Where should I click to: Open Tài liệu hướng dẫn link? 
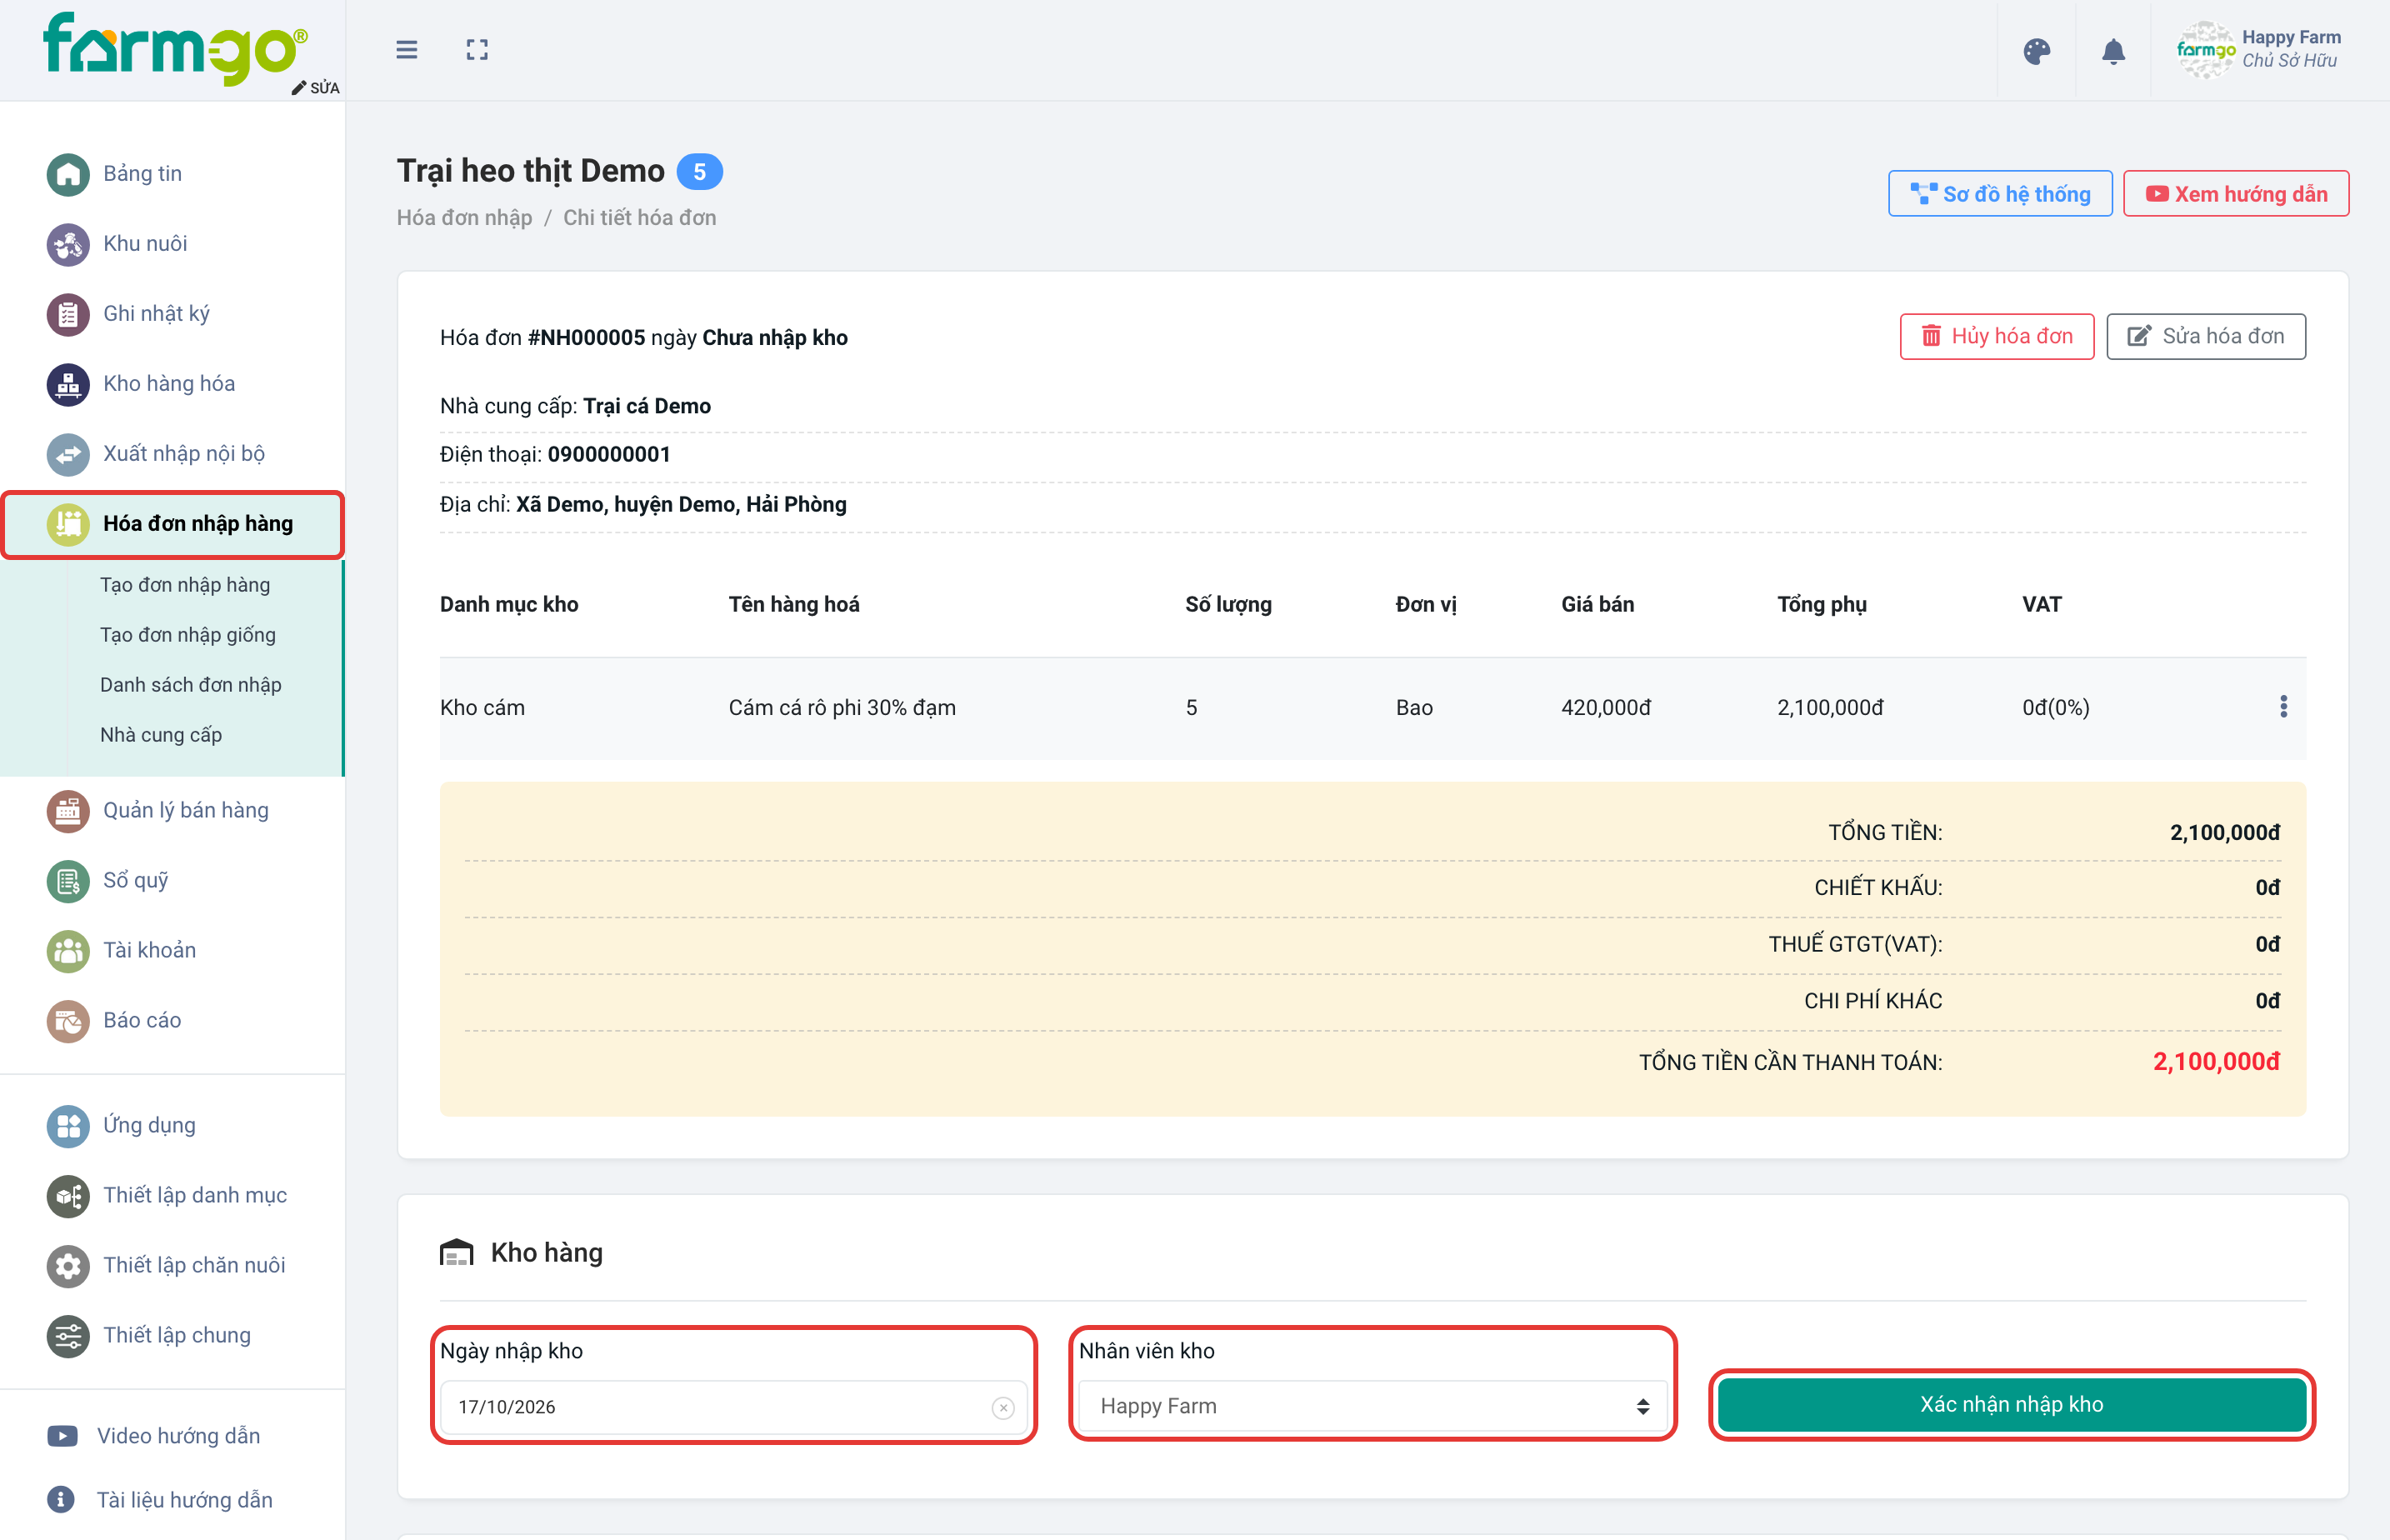coord(184,1500)
